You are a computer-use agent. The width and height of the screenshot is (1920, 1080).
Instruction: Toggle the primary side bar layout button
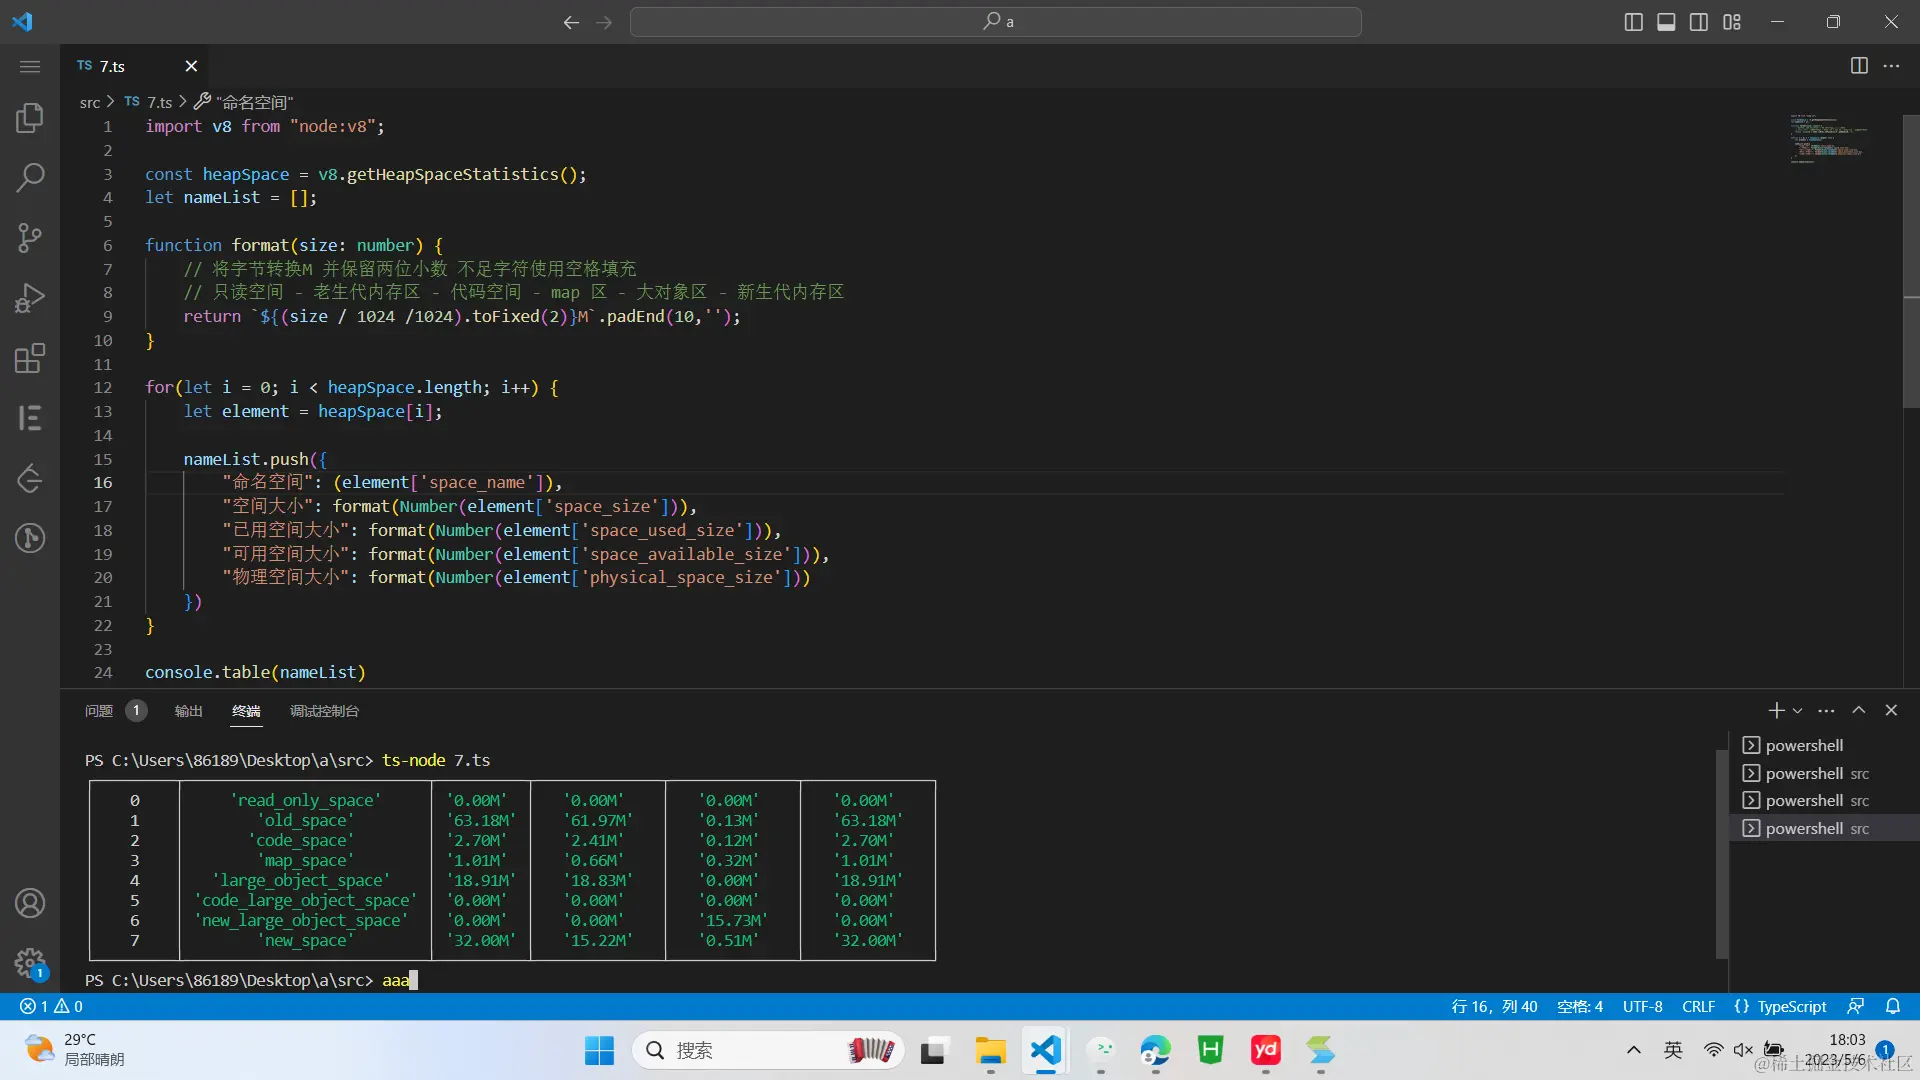pyautogui.click(x=1633, y=22)
